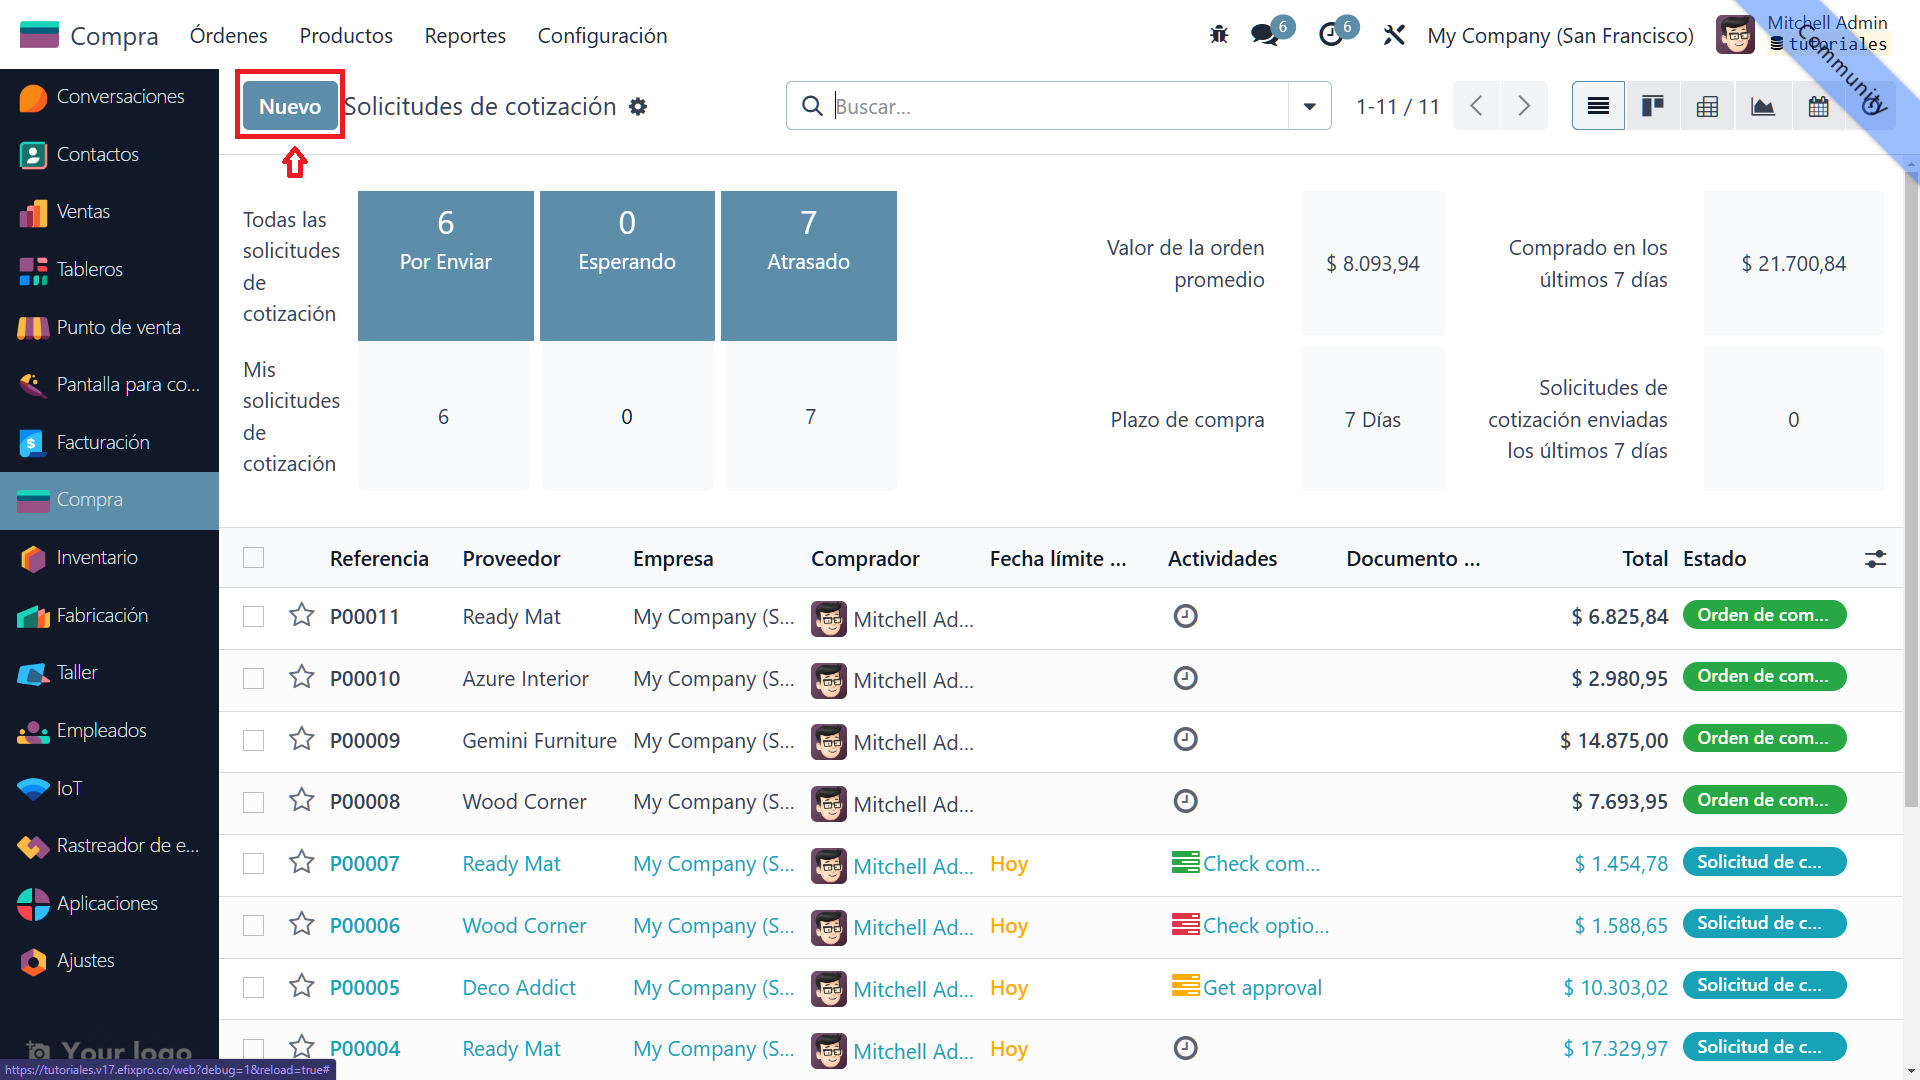The image size is (1920, 1080).
Task: Open the Reportes menu
Action: [x=465, y=36]
